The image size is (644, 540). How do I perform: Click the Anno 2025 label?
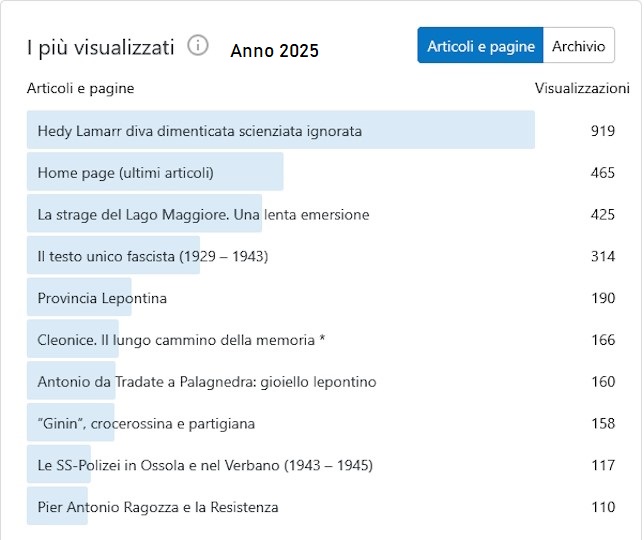point(274,51)
